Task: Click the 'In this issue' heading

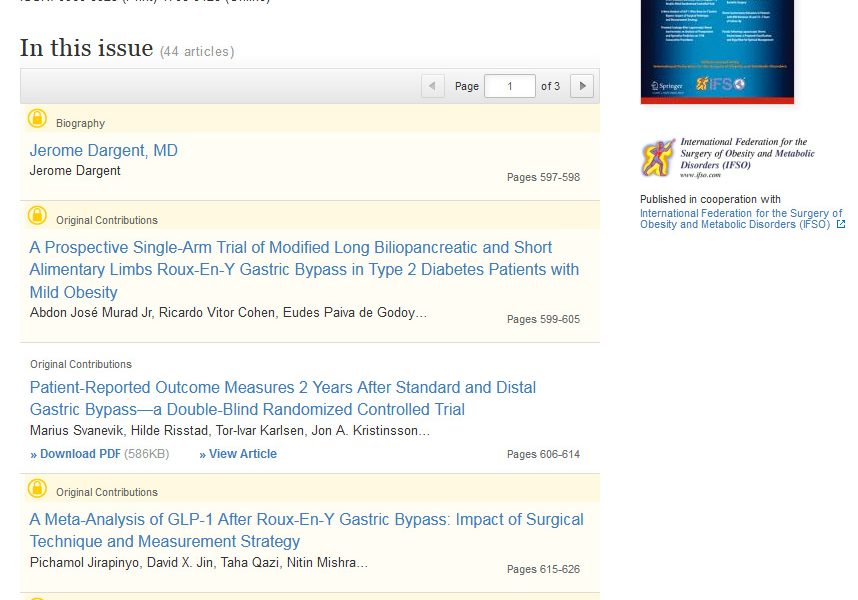Action: pyautogui.click(x=86, y=48)
